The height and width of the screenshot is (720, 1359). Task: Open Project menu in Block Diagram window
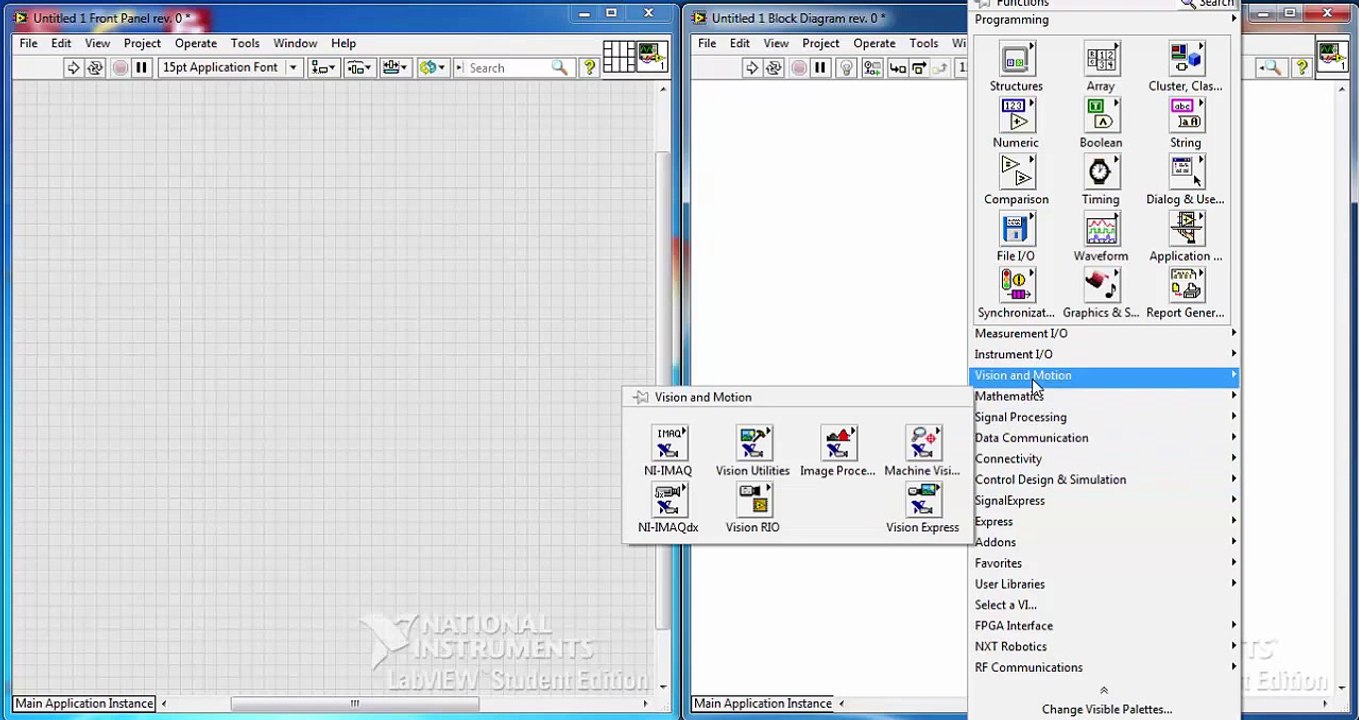[x=820, y=43]
